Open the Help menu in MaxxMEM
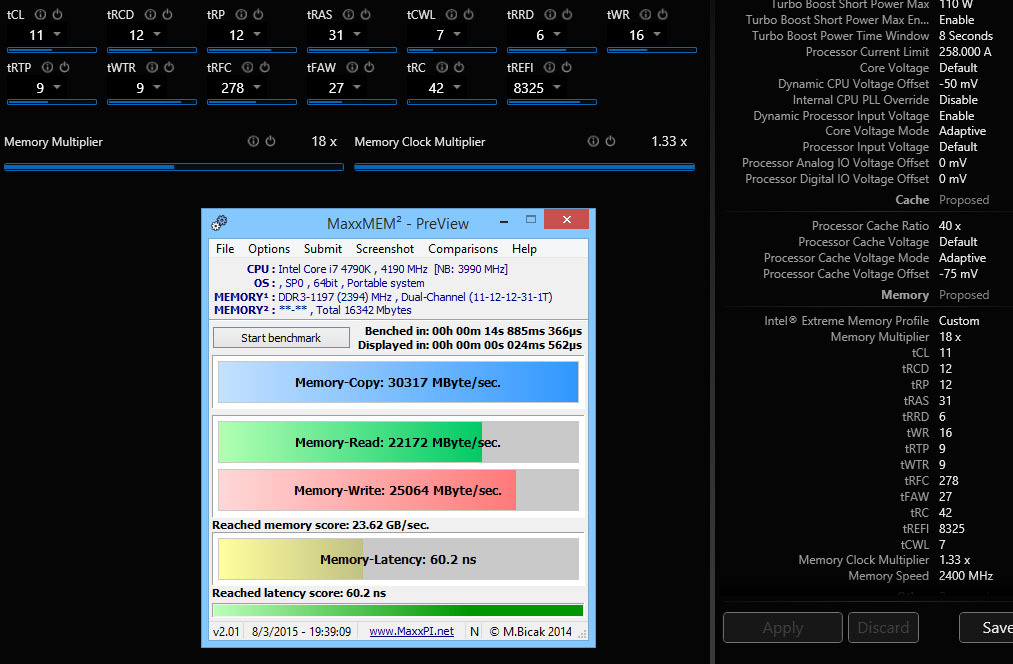The image size is (1013, 664). tap(525, 249)
